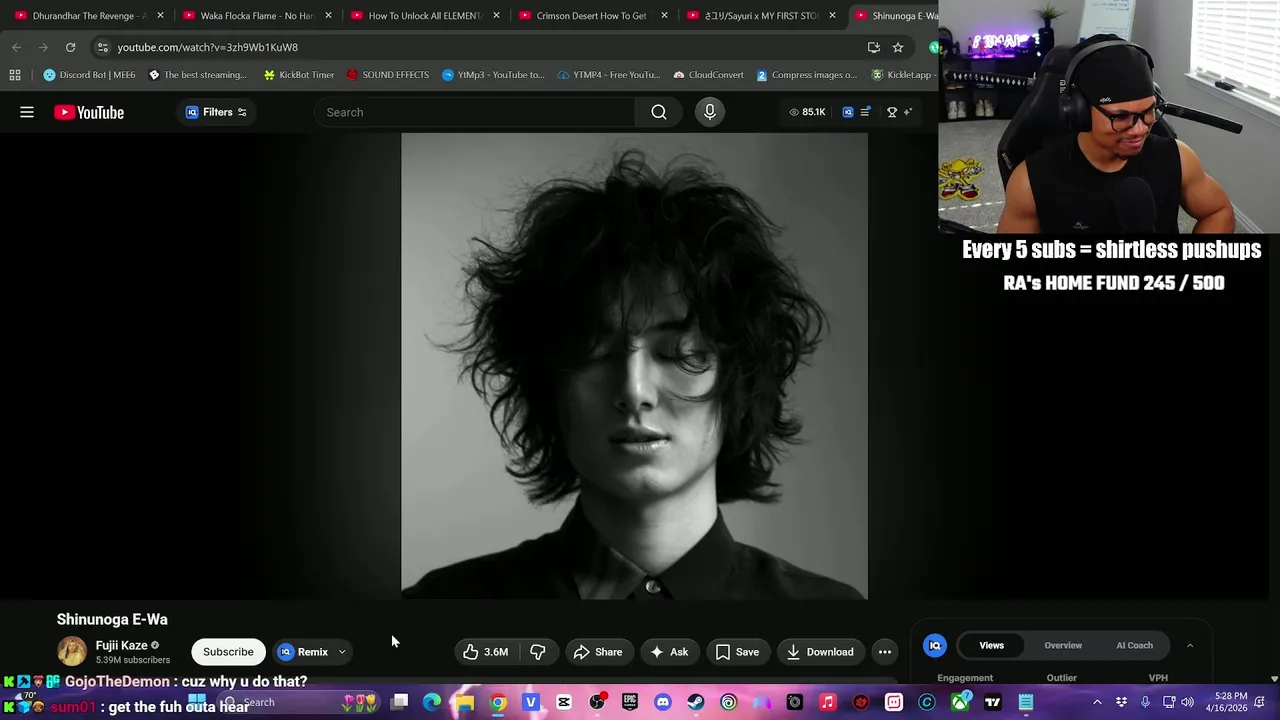Open the YouTube hamburger guide menu
This screenshot has height=720, width=1280.
coord(27,112)
